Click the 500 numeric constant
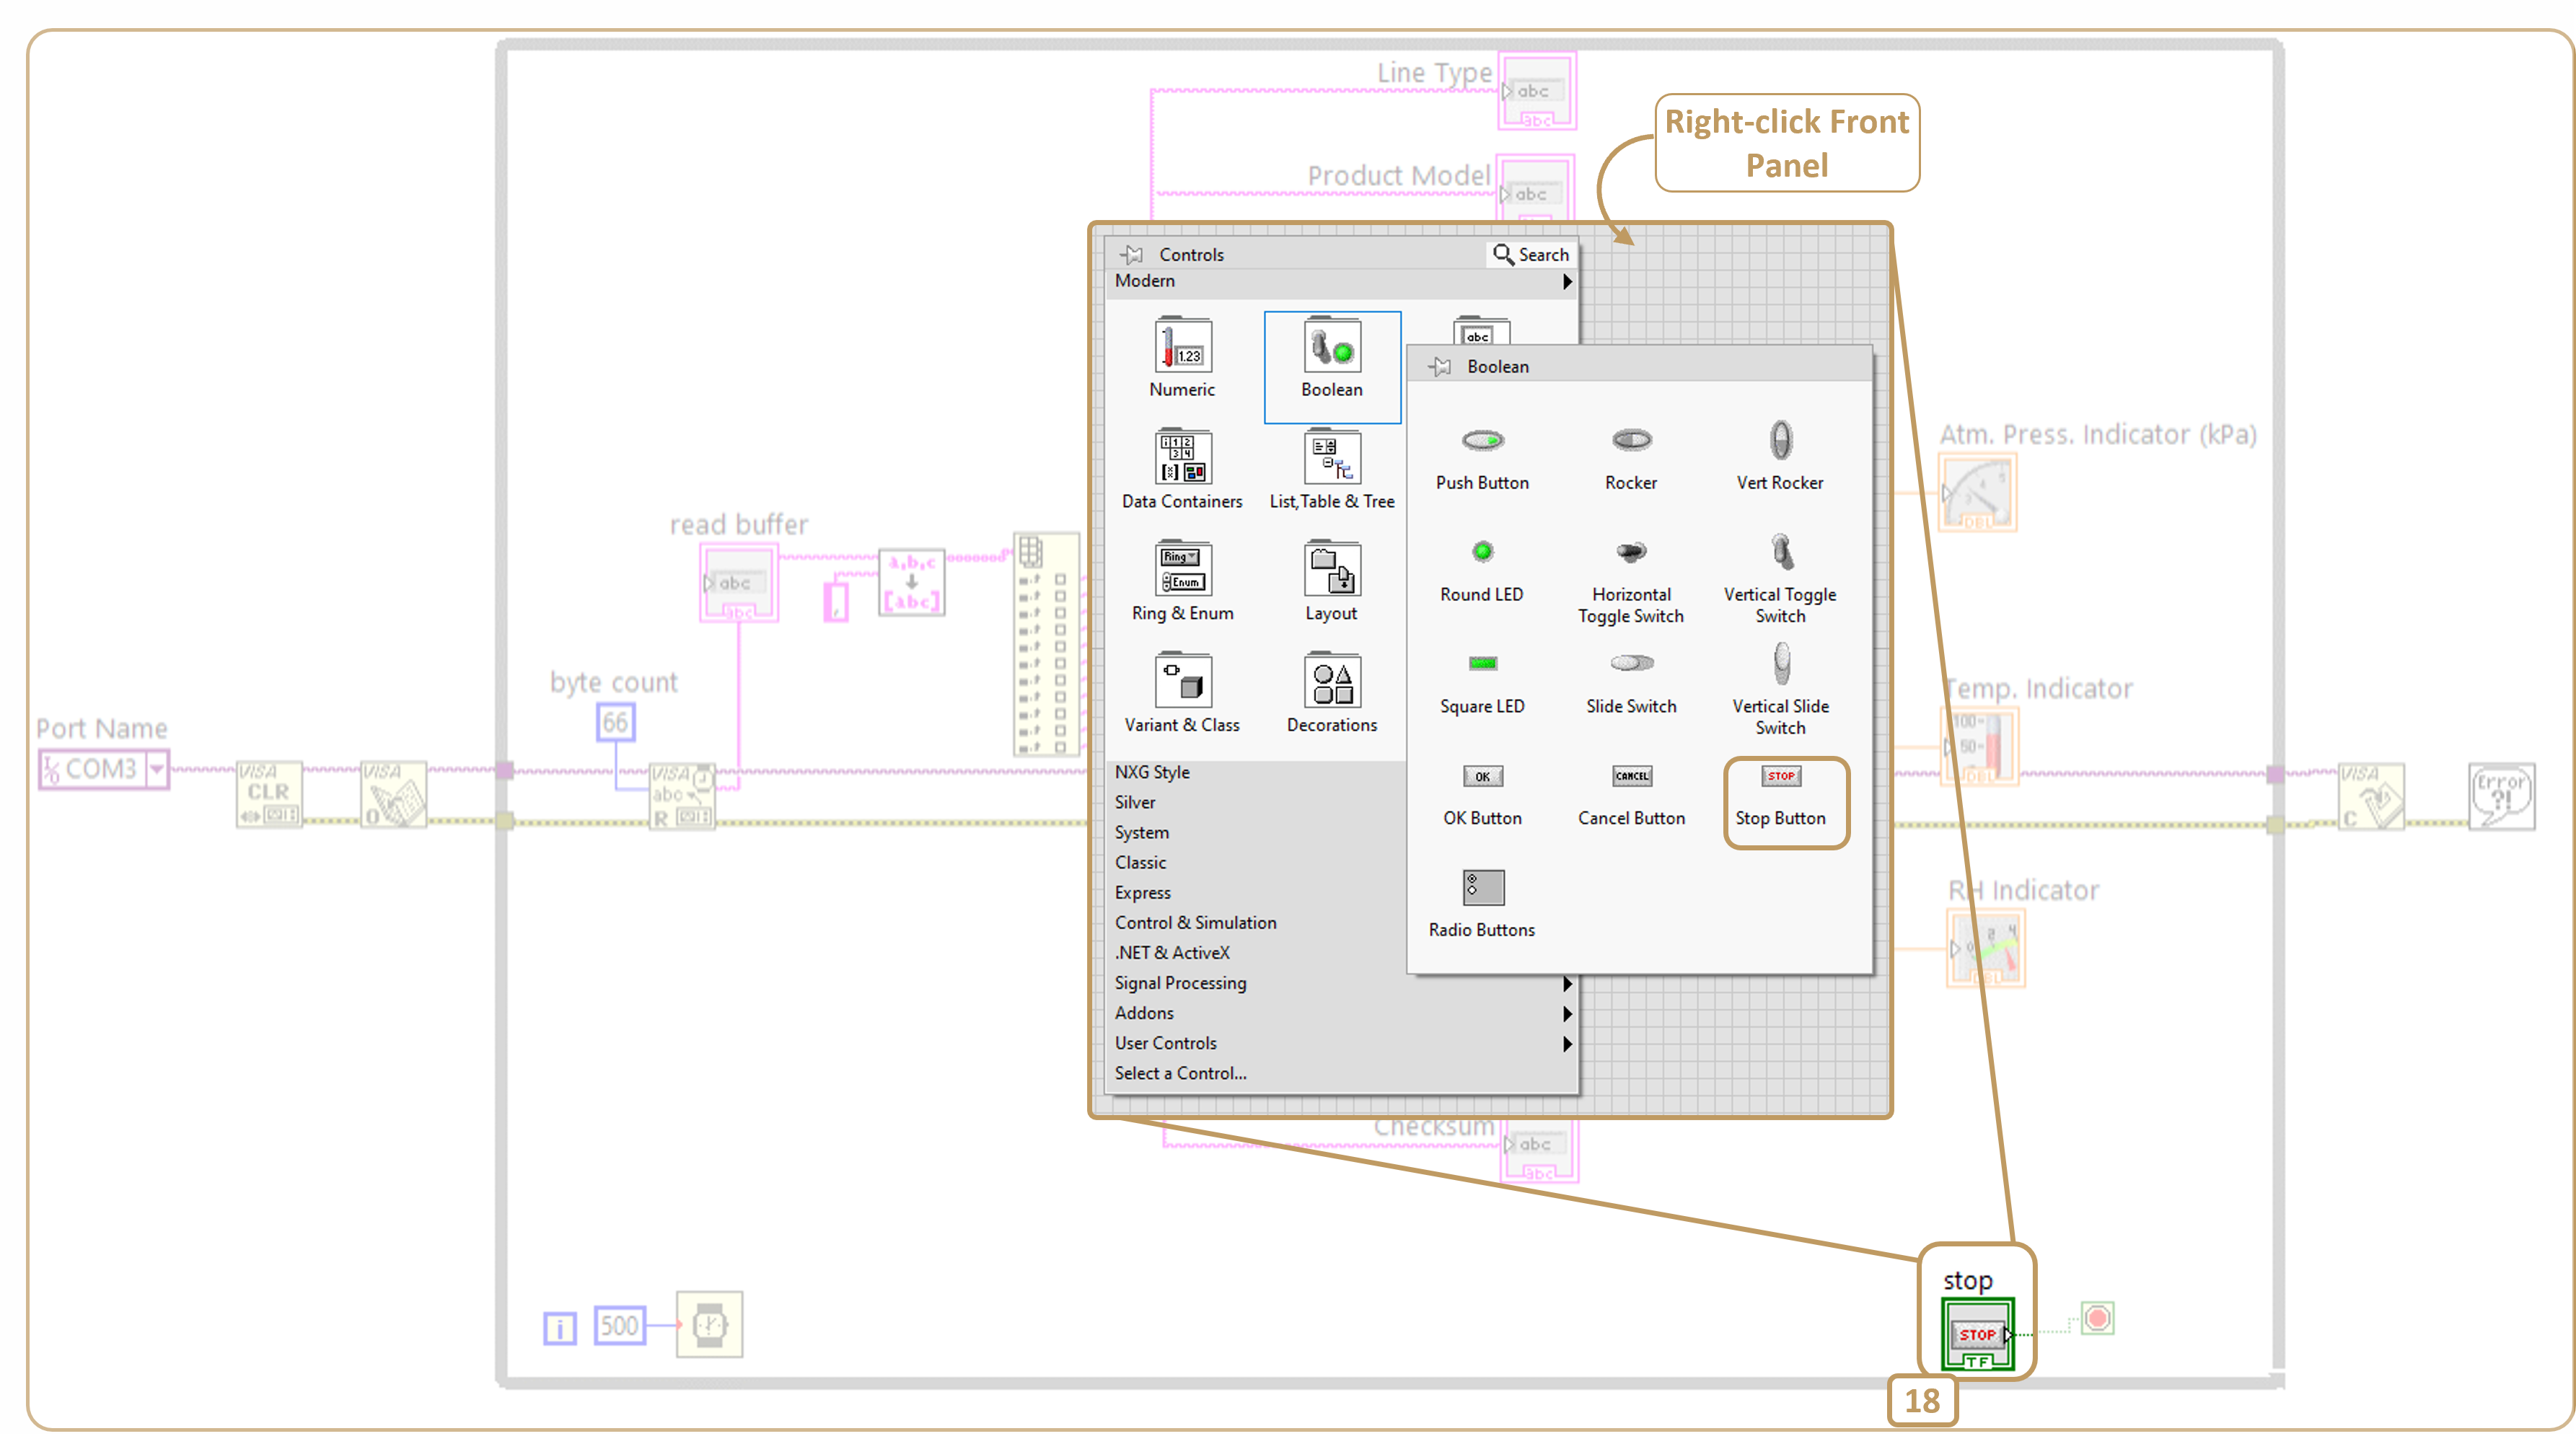 (x=620, y=1326)
